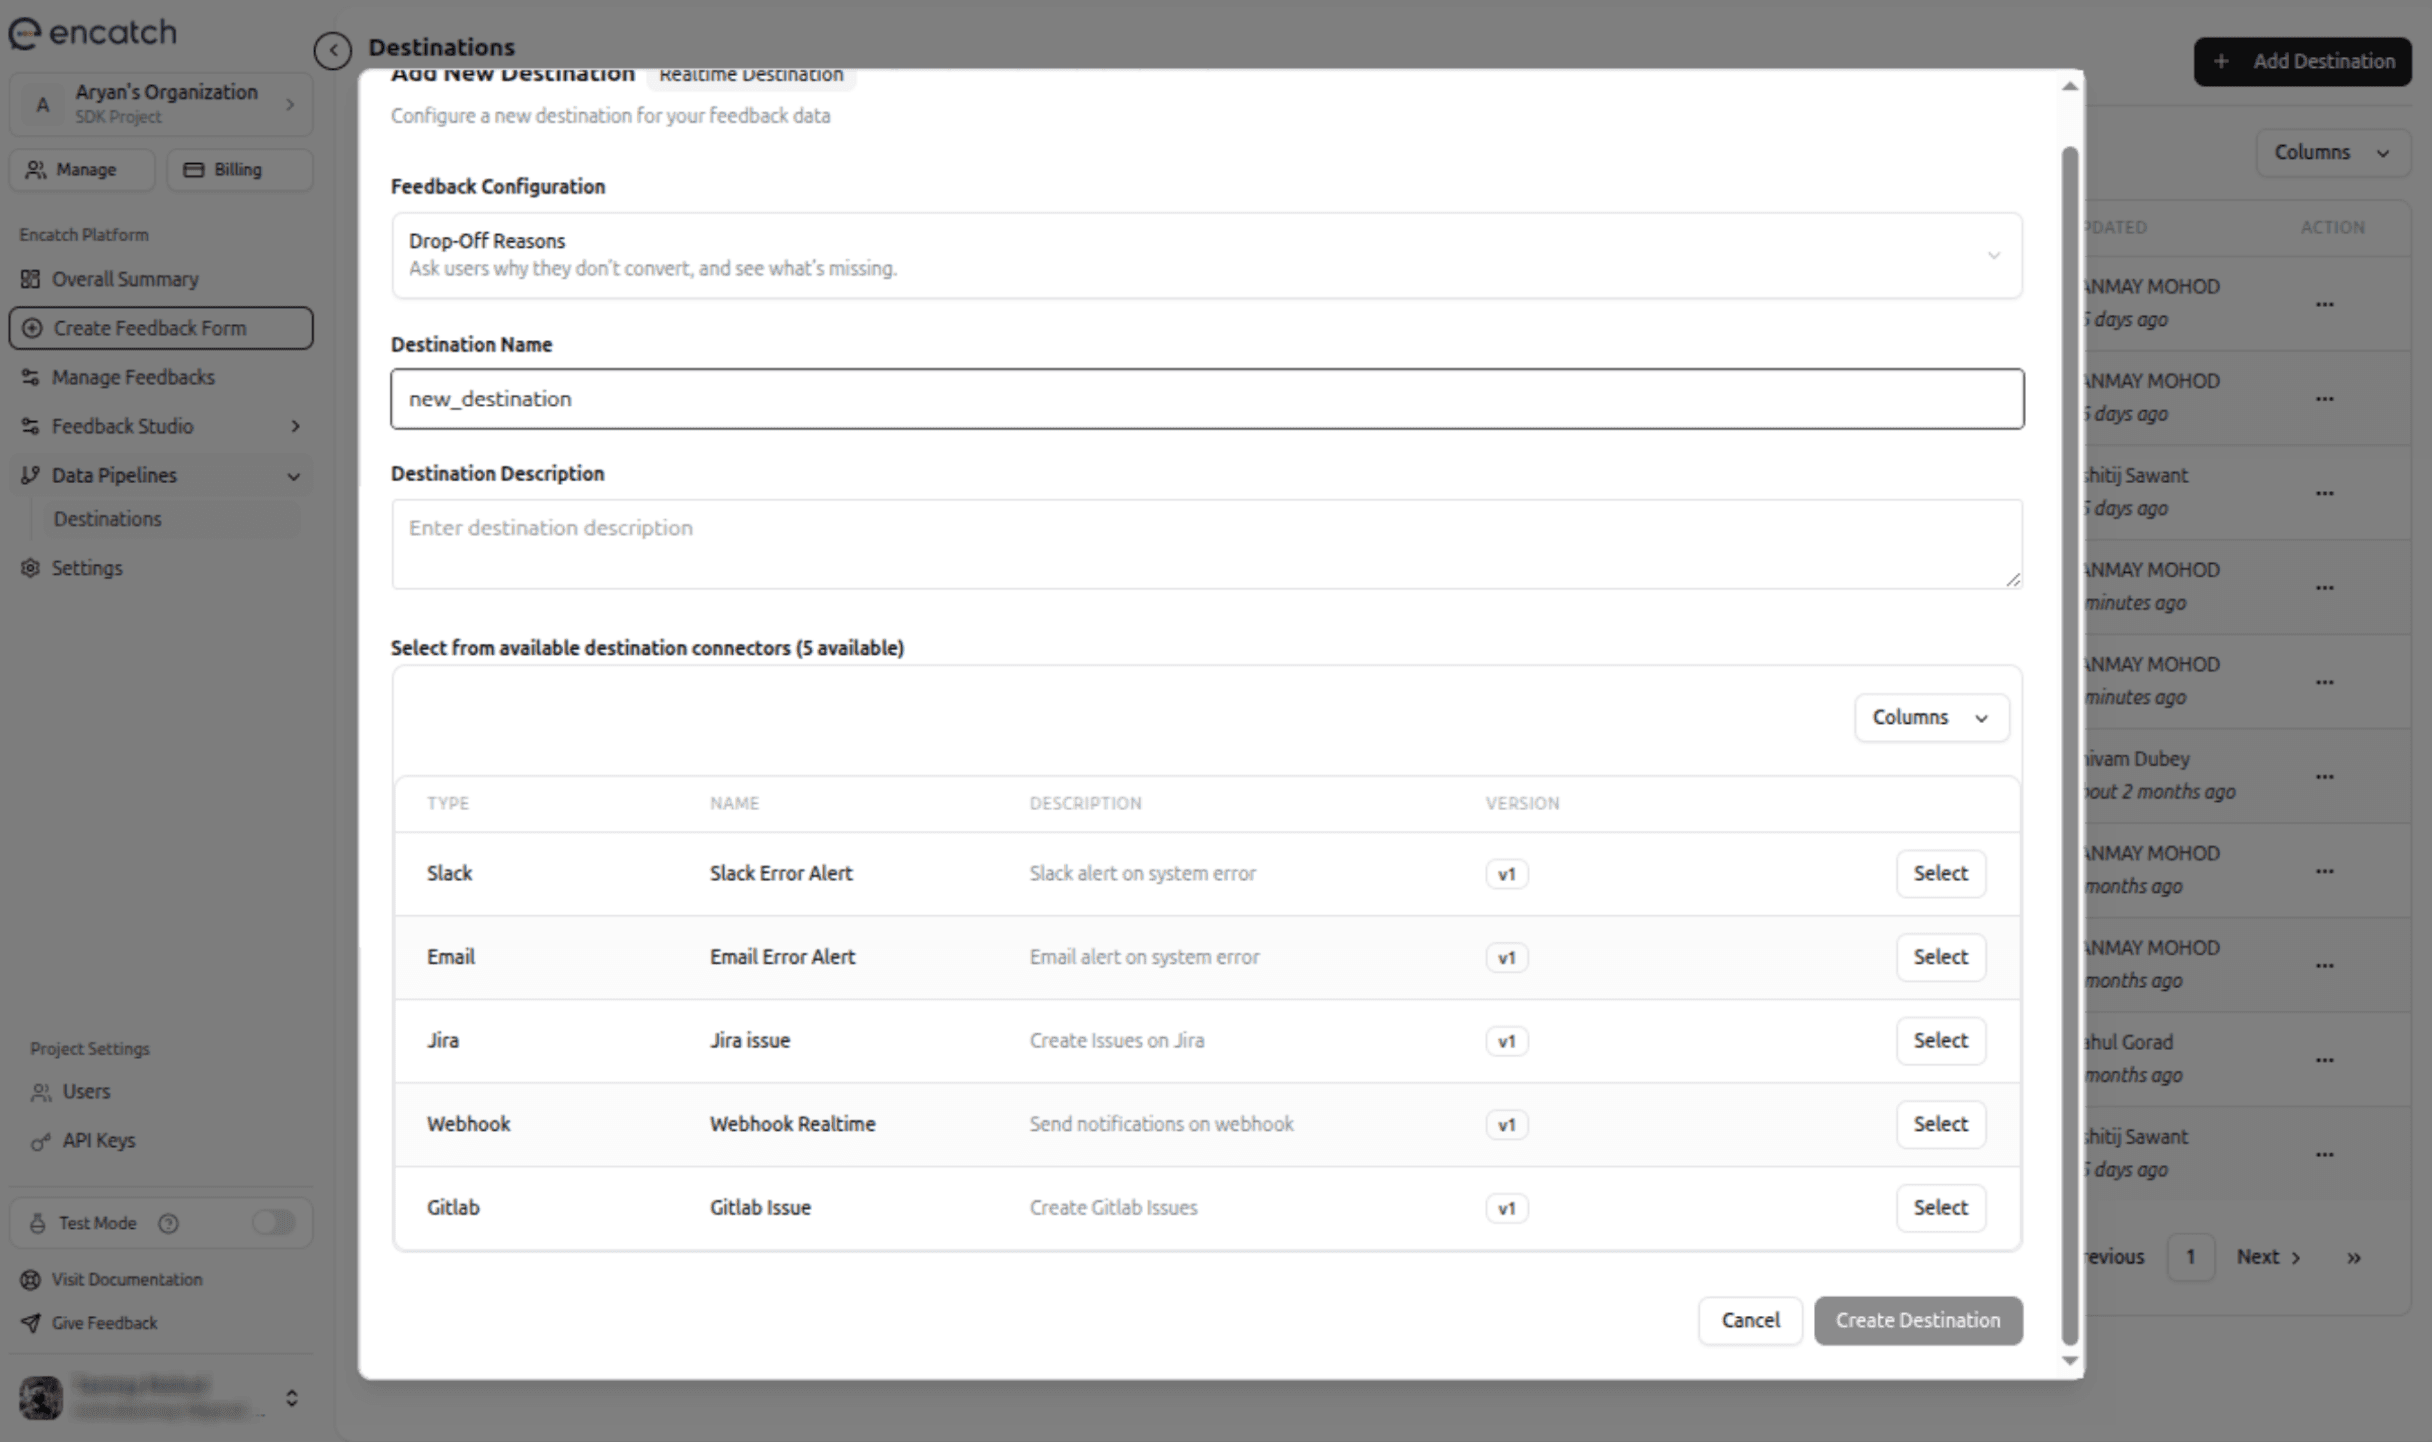Screen dimensions: 2432x1442
Task: Select the Create Feedback Form icon
Action: point(31,328)
